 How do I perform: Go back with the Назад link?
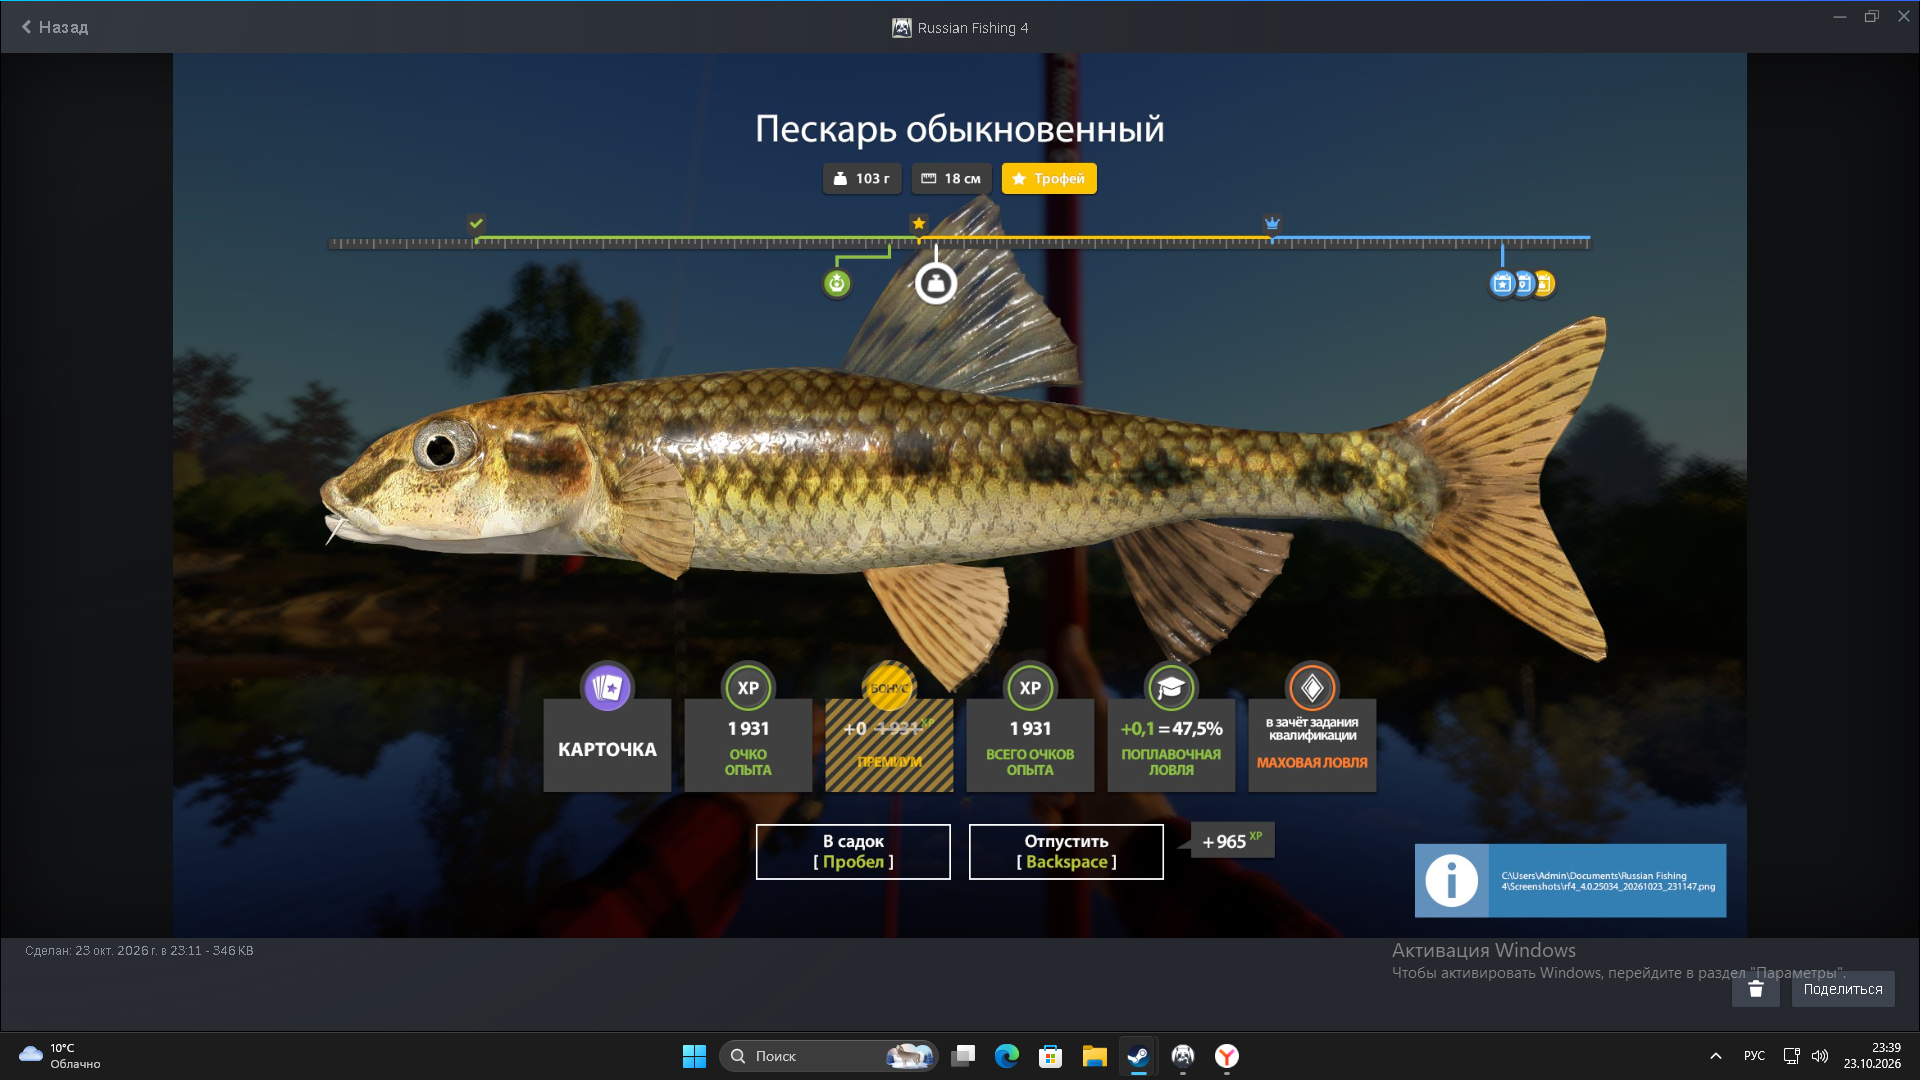55,27
